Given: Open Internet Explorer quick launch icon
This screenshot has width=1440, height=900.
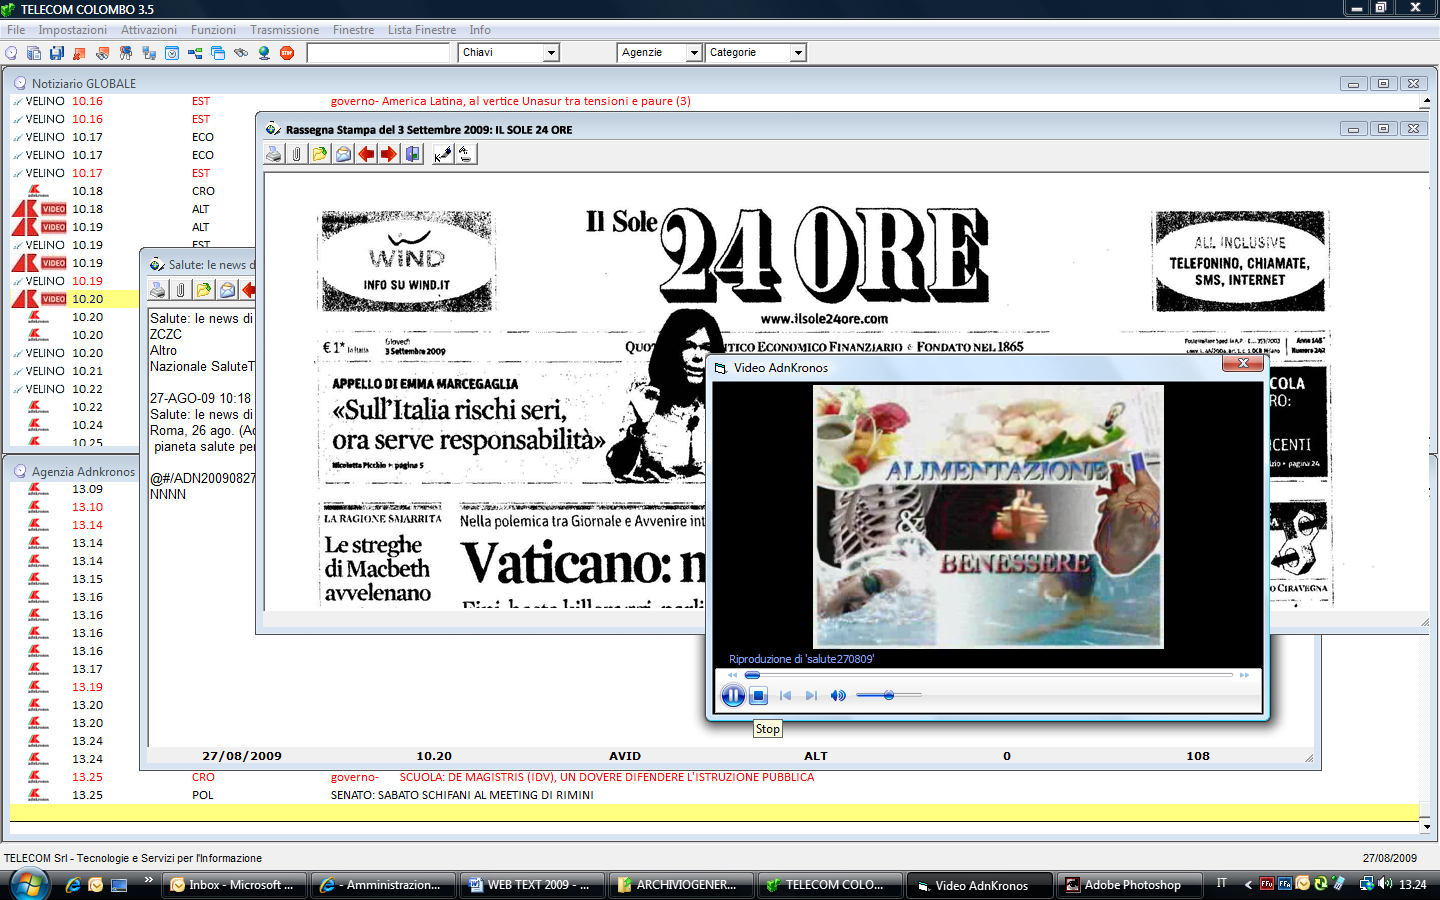Looking at the screenshot, I should click(73, 885).
